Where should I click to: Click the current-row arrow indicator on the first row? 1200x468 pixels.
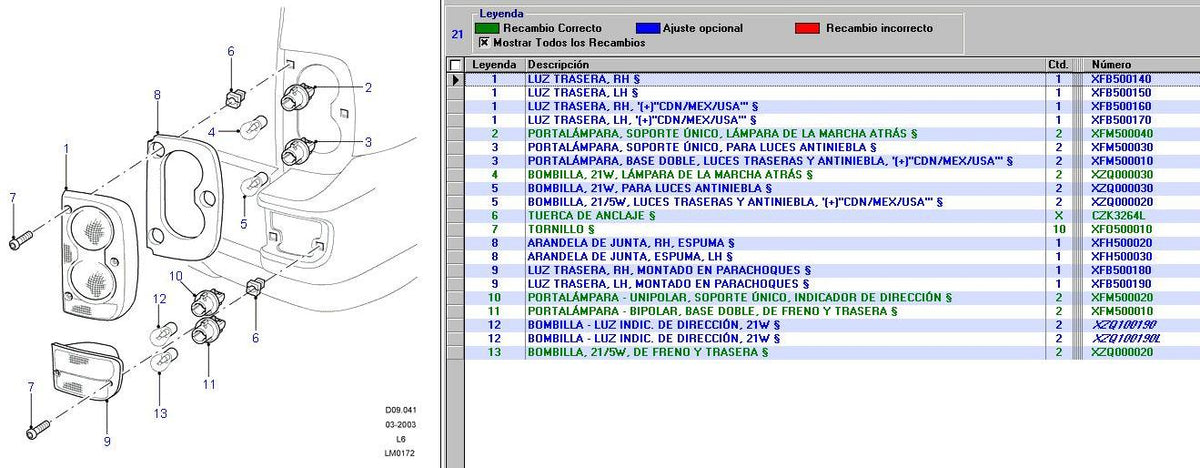pyautogui.click(x=457, y=78)
